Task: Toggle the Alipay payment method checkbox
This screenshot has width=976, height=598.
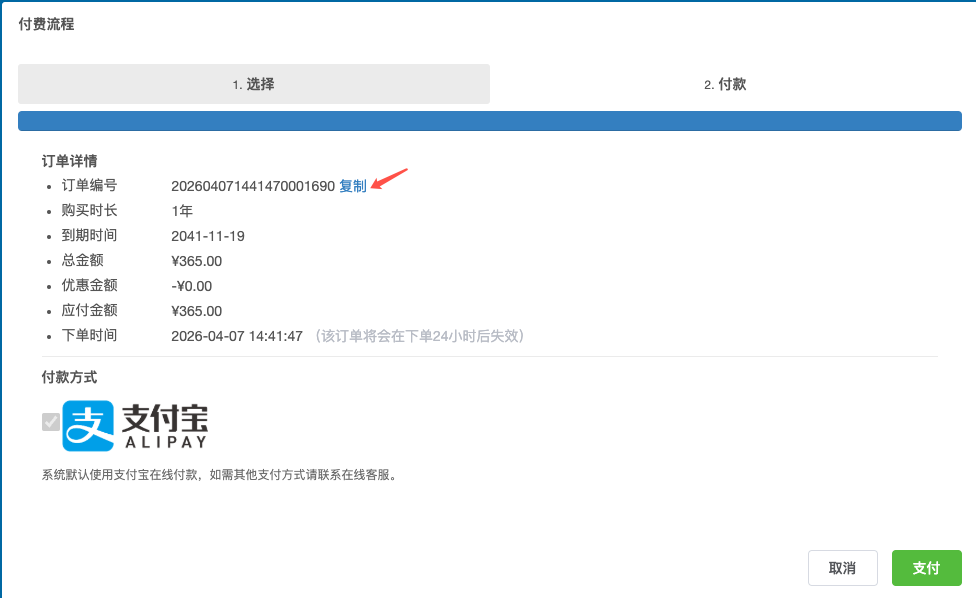Action: click(x=50, y=422)
